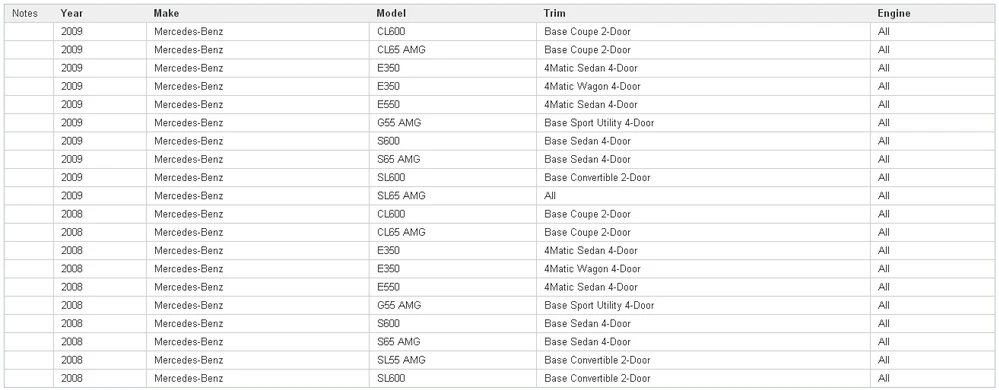Viewport: 999px width, 390px height.
Task: Click the 2009 SL65 AMG model cell
Action: tap(453, 196)
